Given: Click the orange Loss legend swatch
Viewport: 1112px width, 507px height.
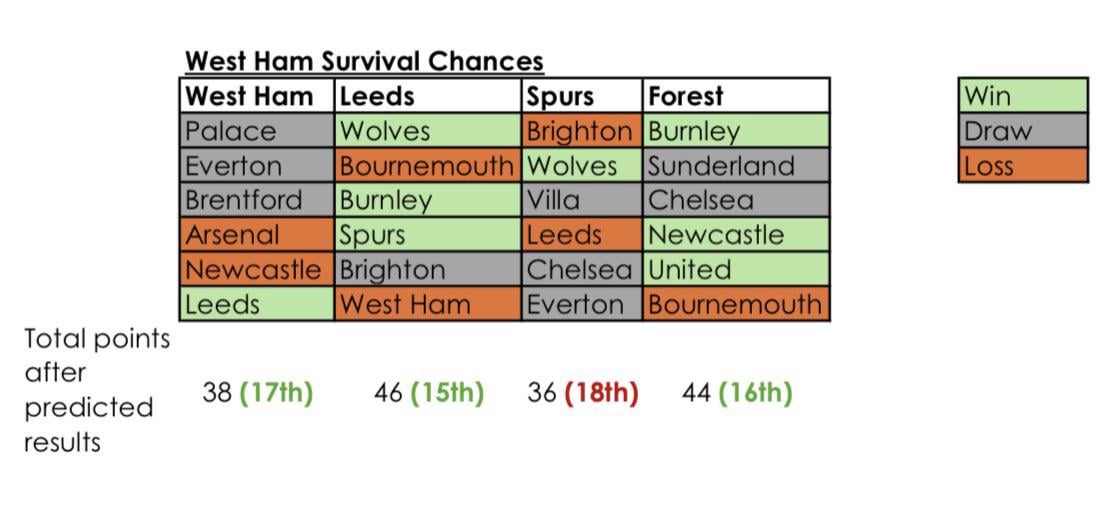Looking at the screenshot, I should pos(1022,166).
